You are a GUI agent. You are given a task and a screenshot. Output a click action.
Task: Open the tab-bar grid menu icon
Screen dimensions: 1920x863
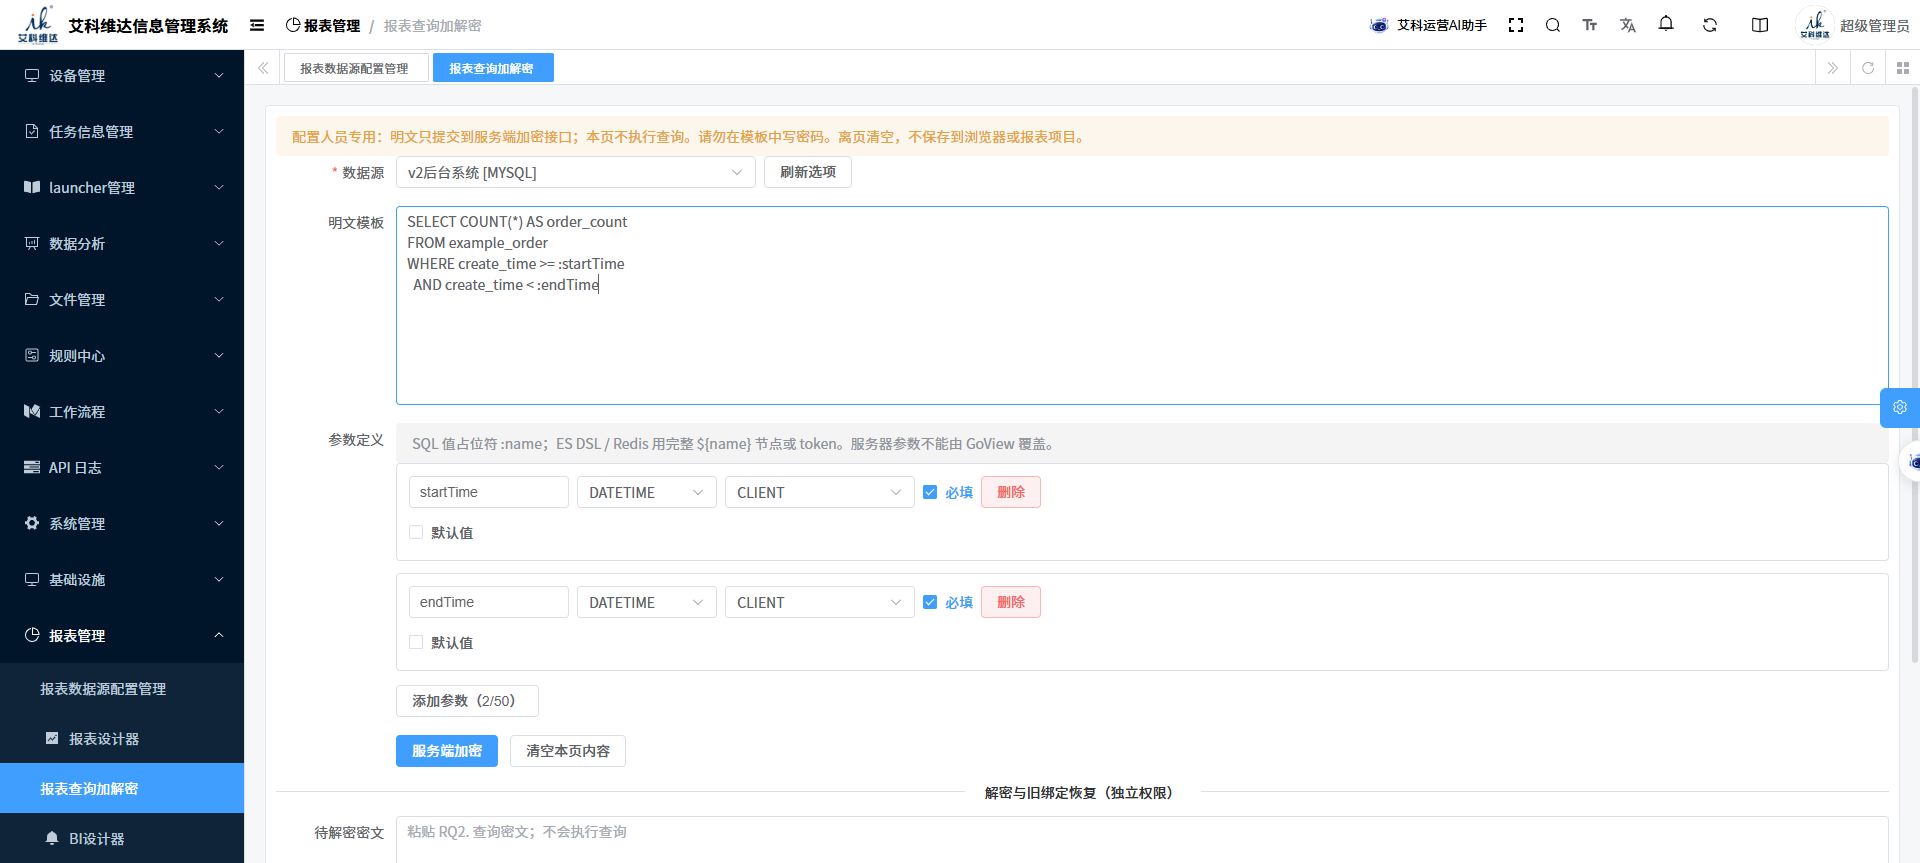1903,68
